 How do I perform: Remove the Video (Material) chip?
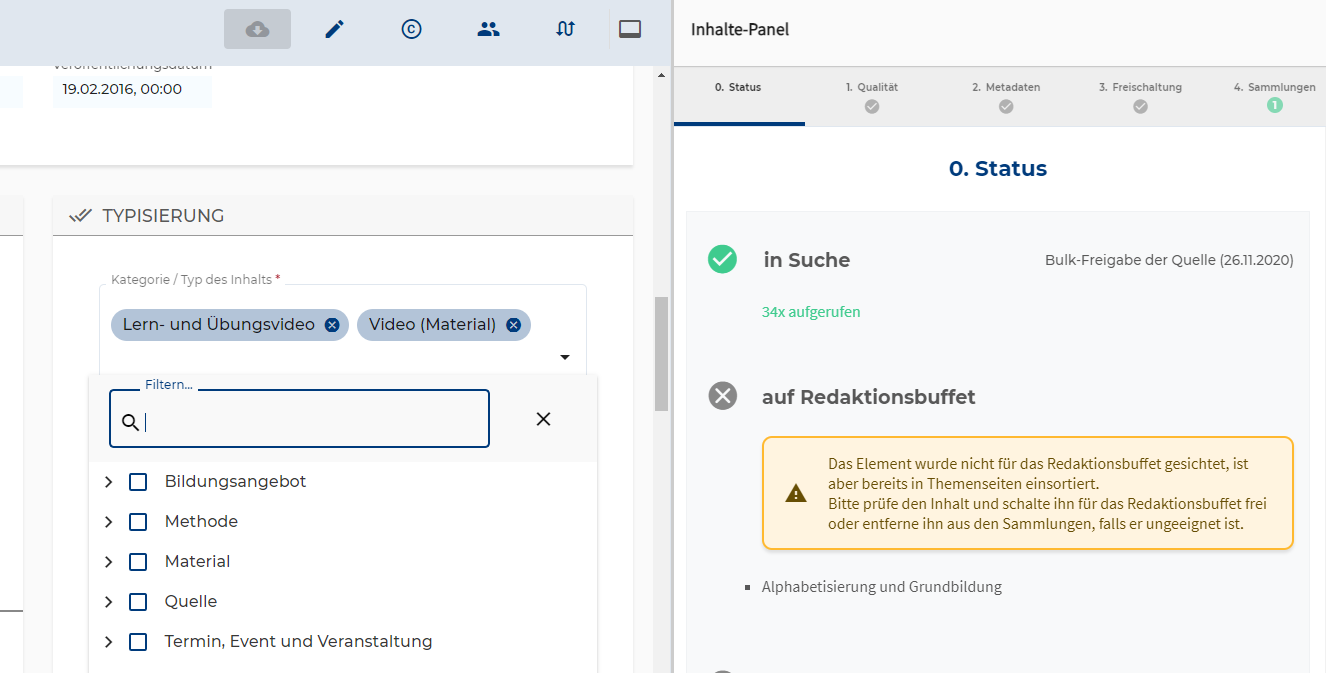[513, 325]
